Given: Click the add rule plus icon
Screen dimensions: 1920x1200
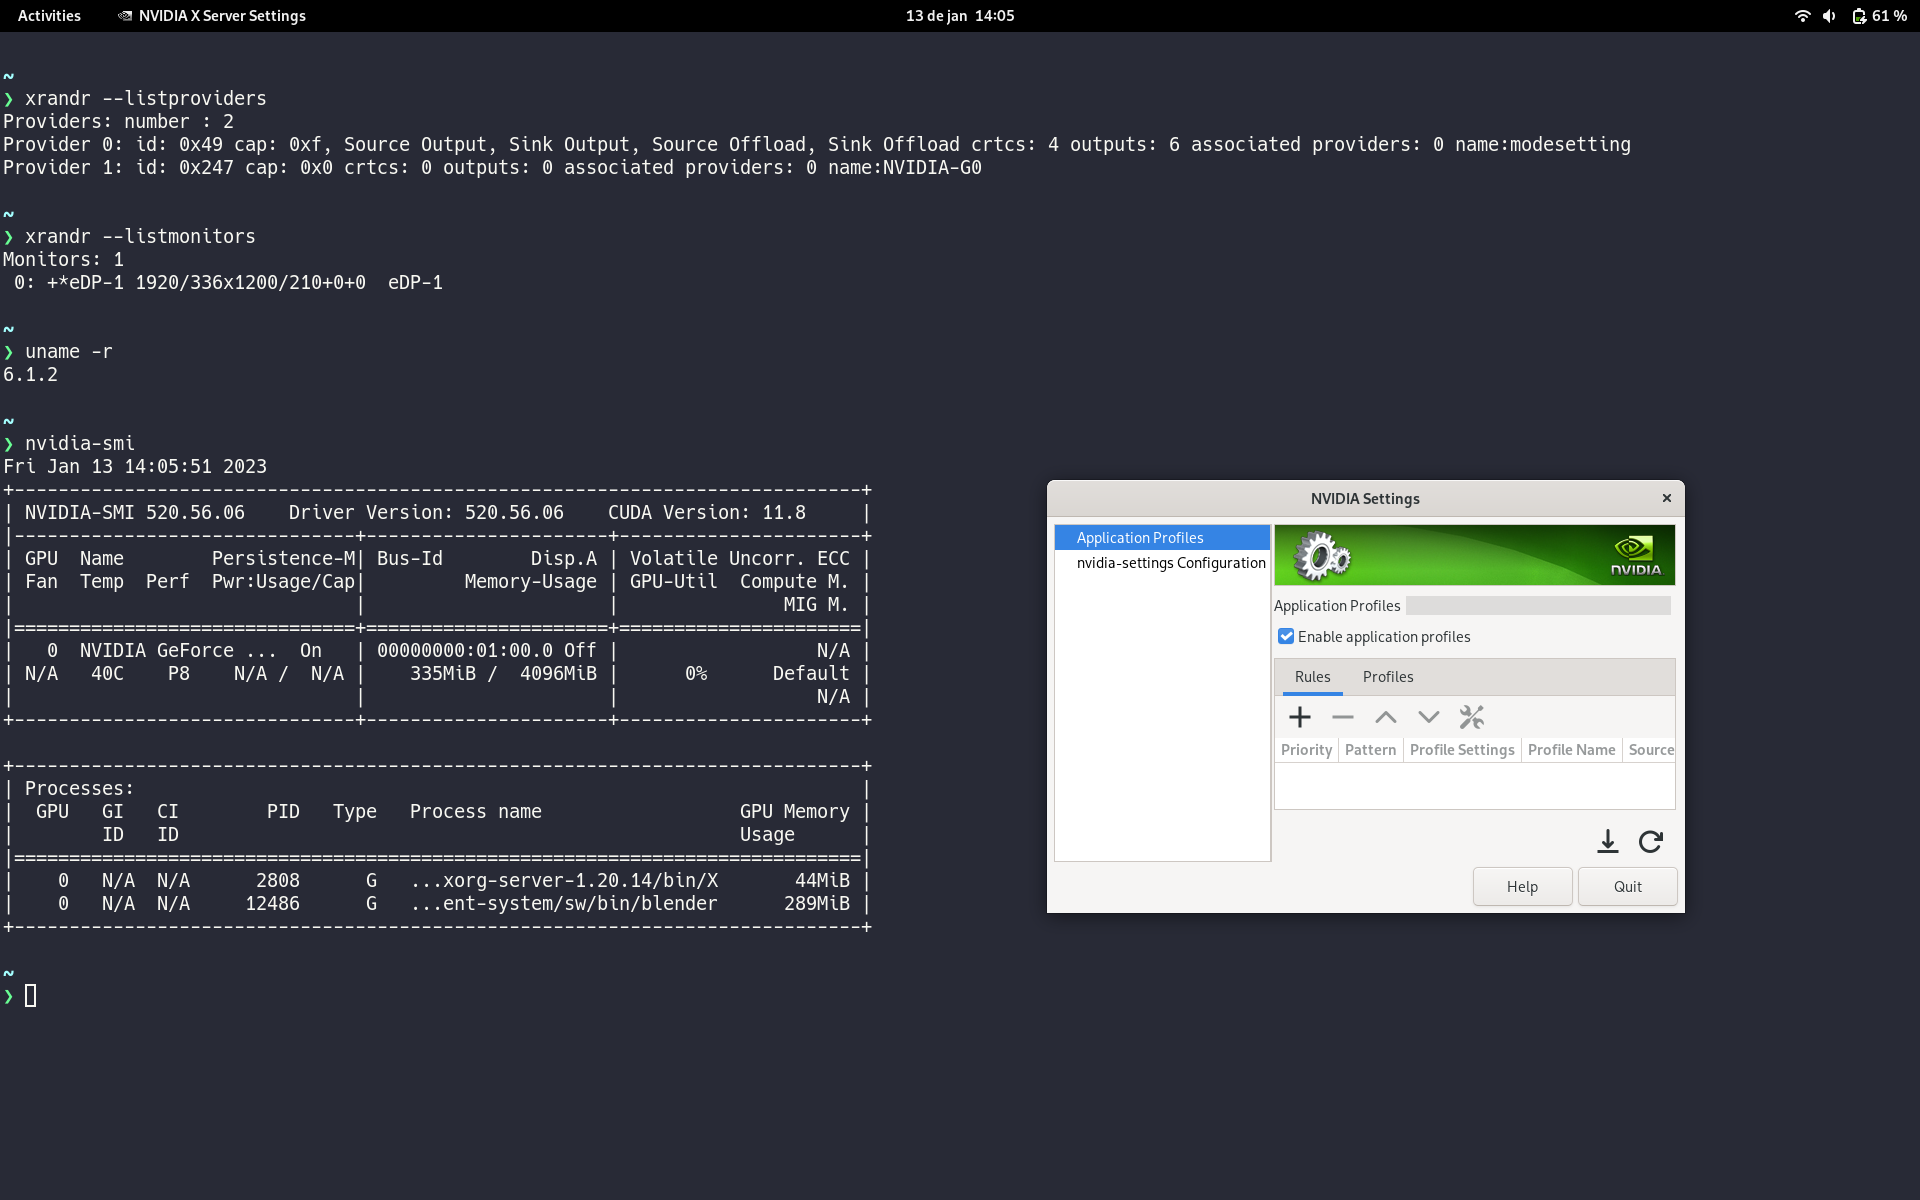Looking at the screenshot, I should 1299,717.
